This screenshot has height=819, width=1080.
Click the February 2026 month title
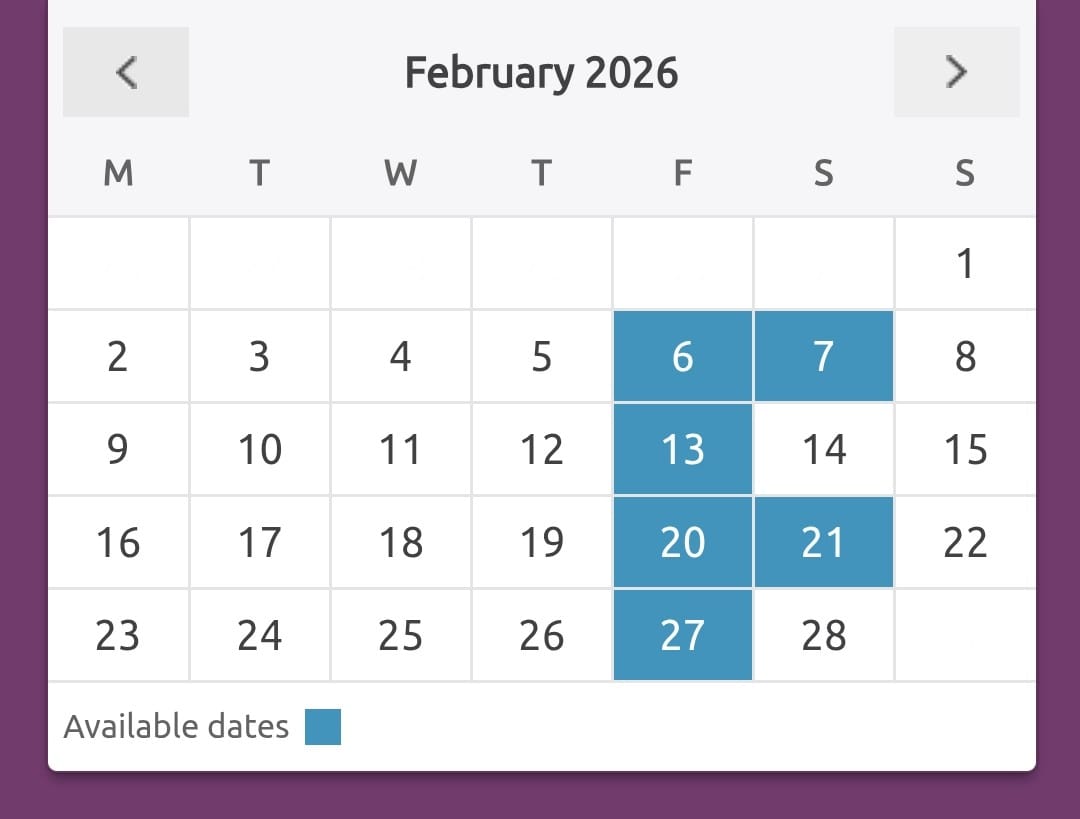point(541,73)
